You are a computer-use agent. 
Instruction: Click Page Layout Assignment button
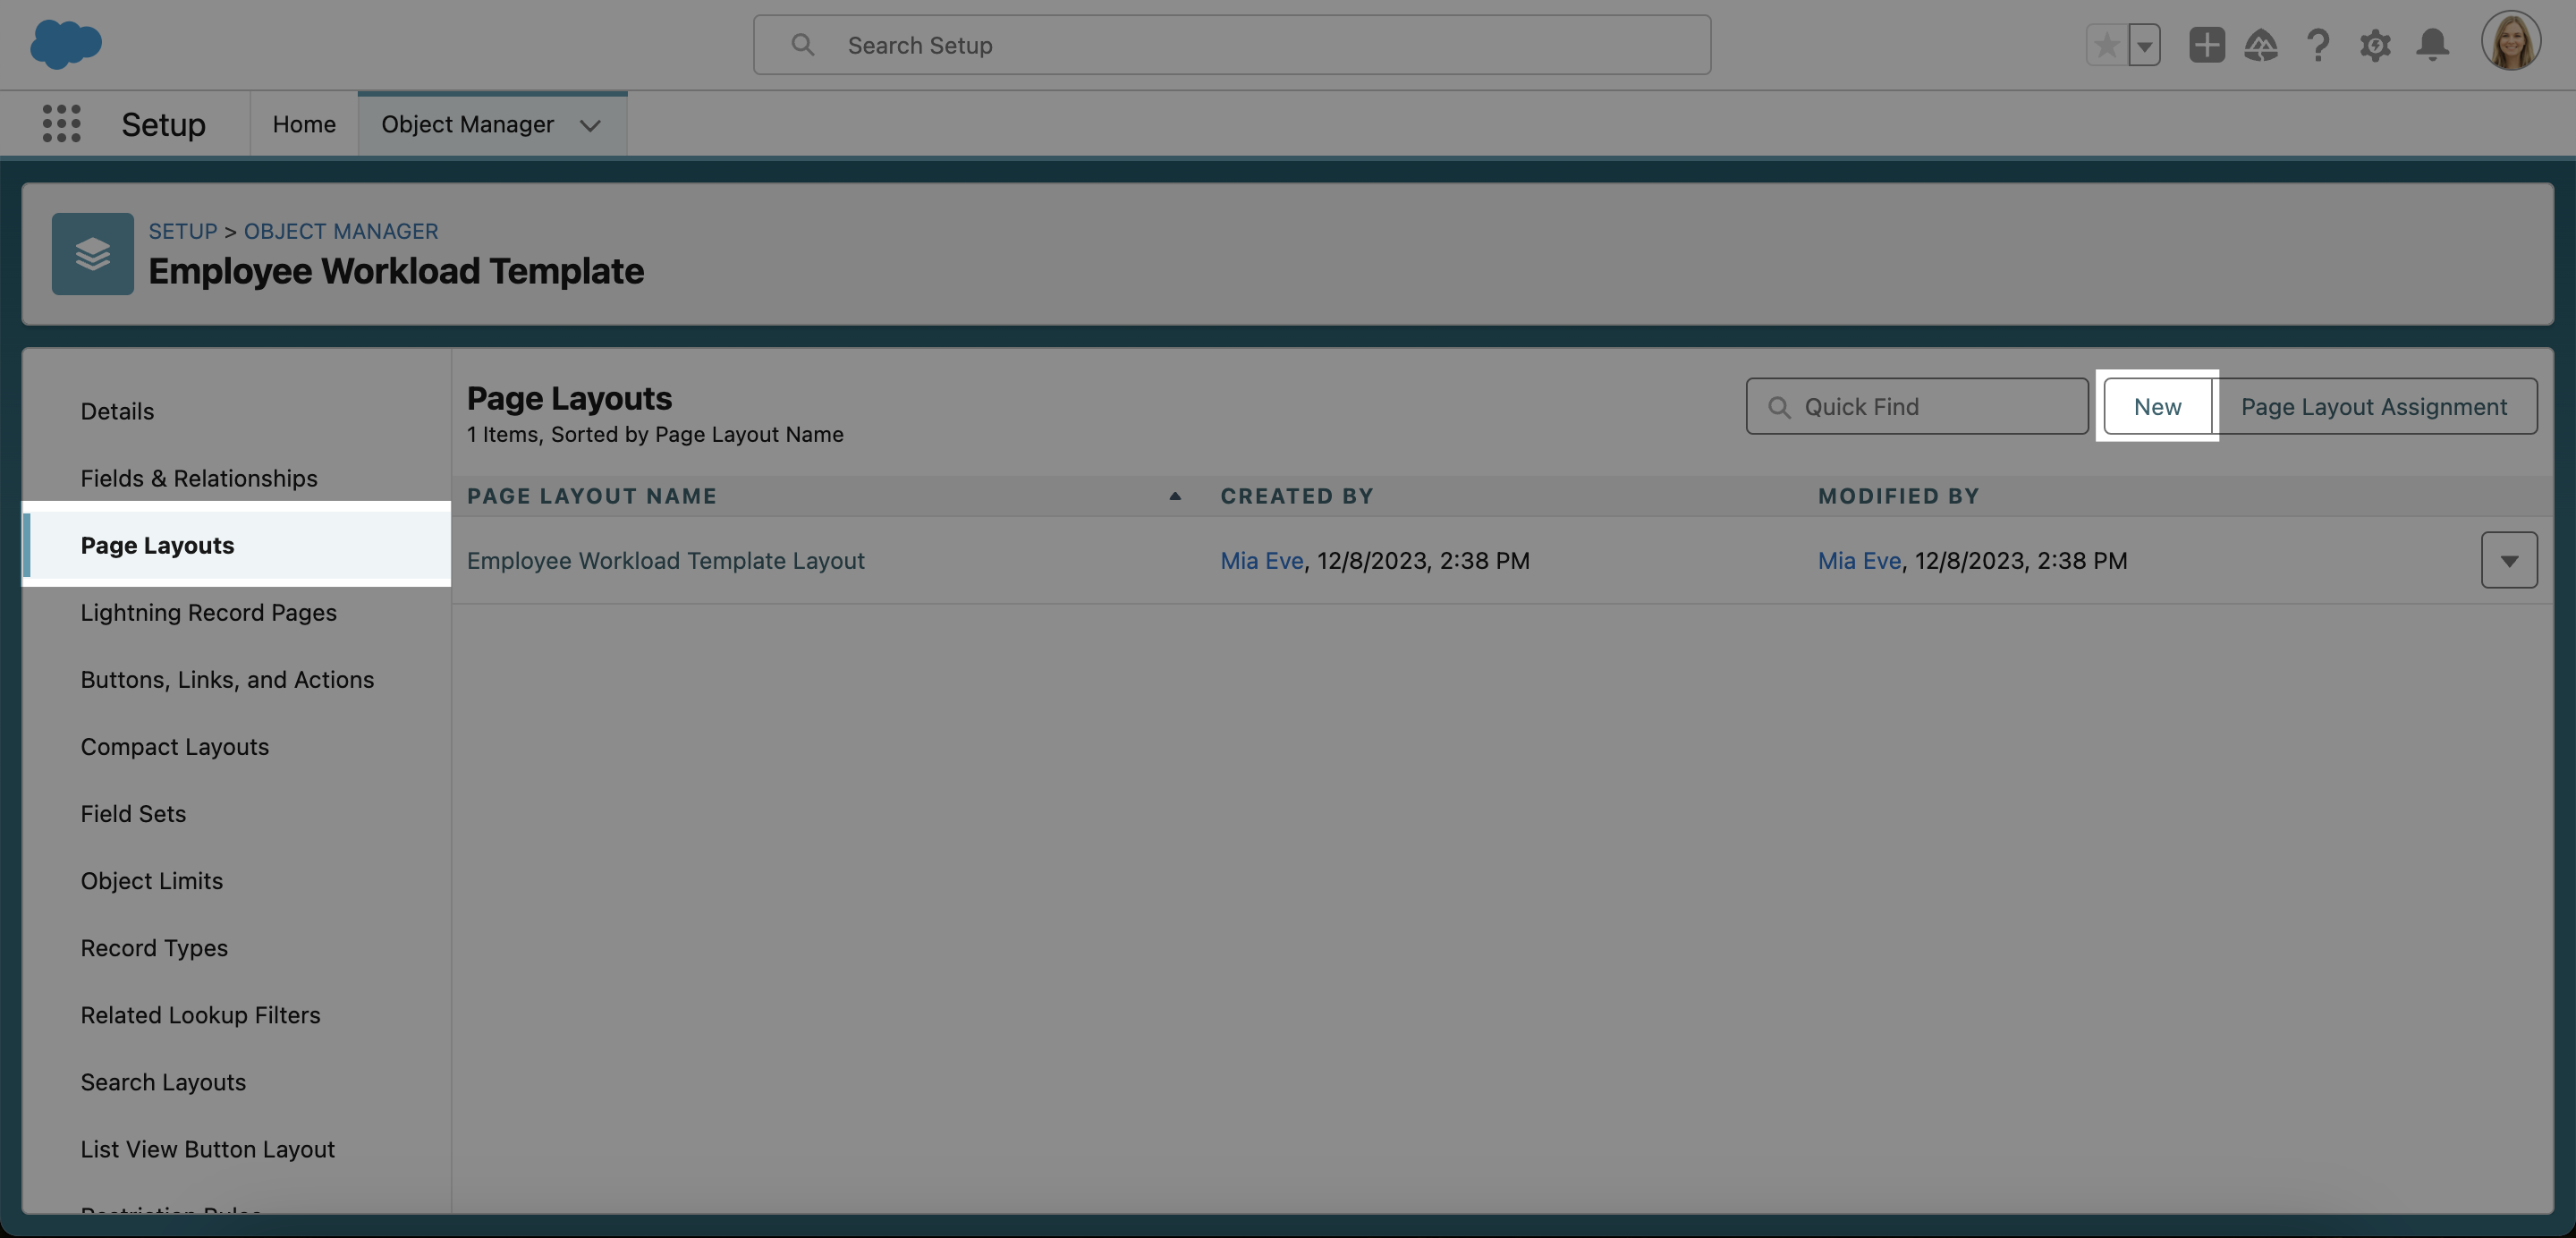point(2373,406)
